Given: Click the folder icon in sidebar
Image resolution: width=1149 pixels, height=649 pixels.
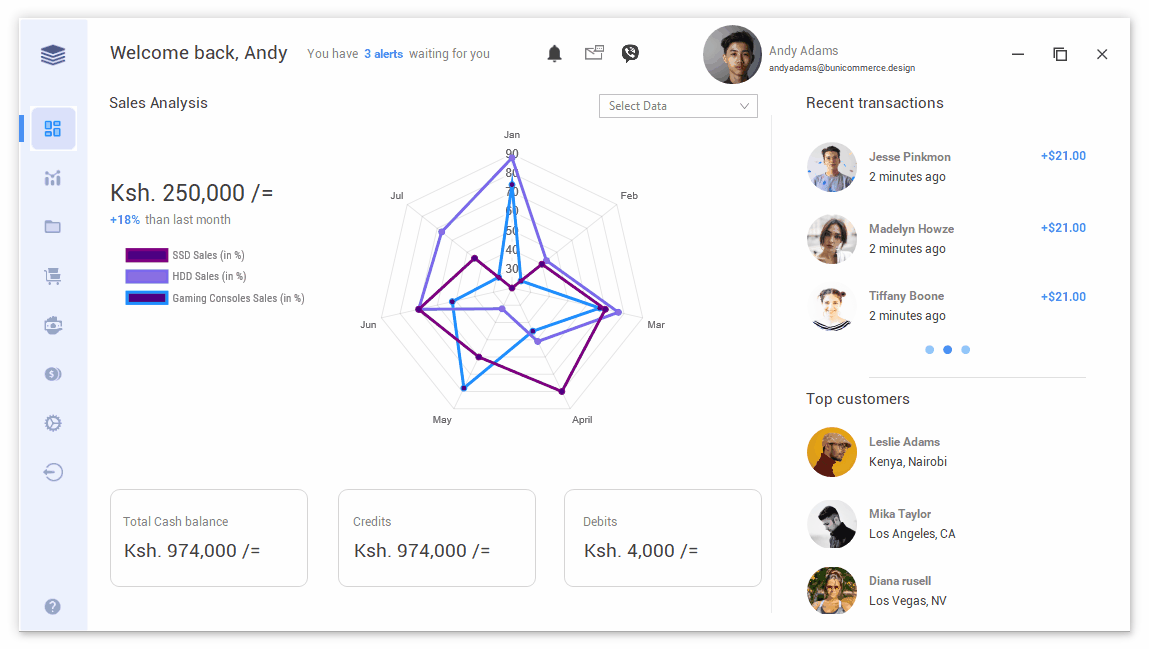Looking at the screenshot, I should click(53, 227).
